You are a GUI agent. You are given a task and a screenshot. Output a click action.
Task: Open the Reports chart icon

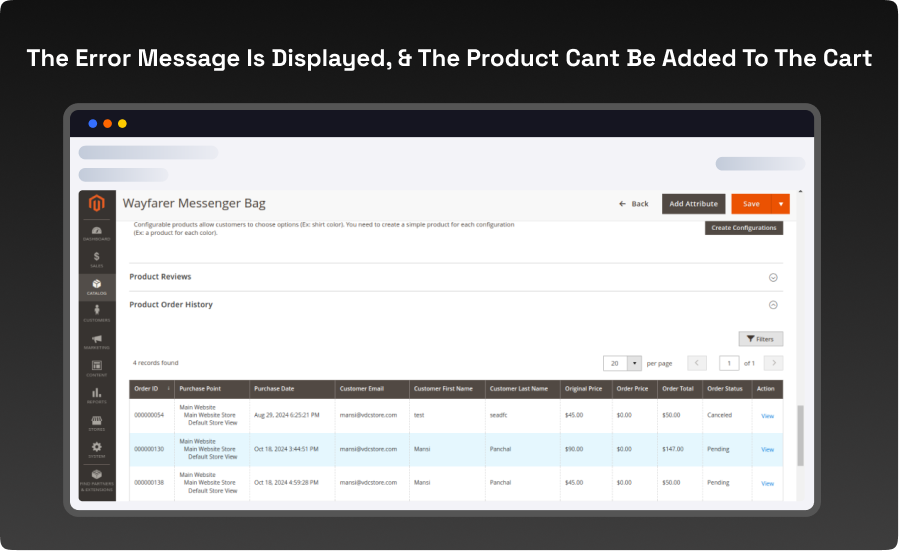(x=97, y=396)
